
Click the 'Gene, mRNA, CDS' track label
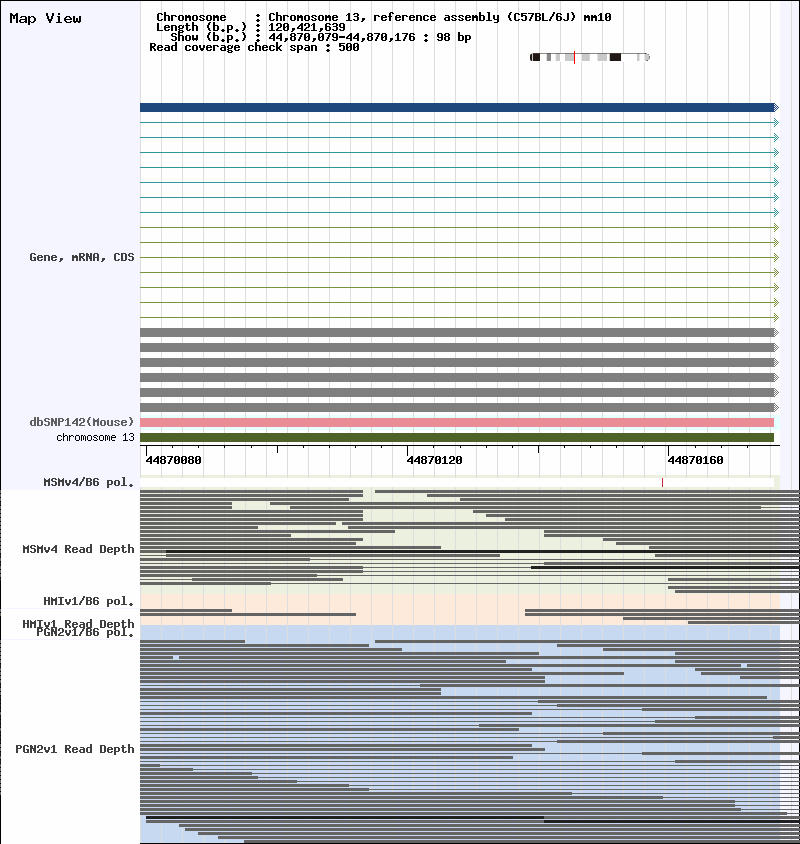(82, 257)
